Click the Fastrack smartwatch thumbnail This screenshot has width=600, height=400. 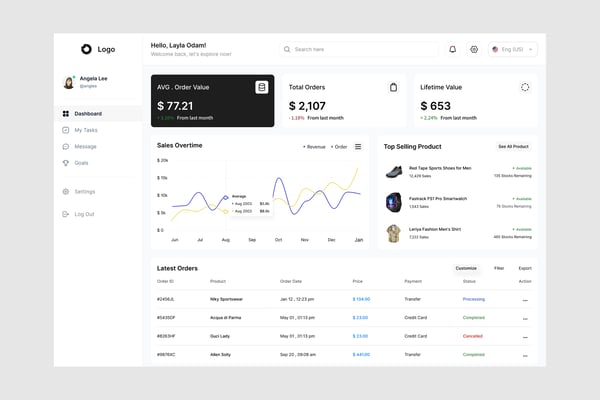[x=394, y=202]
